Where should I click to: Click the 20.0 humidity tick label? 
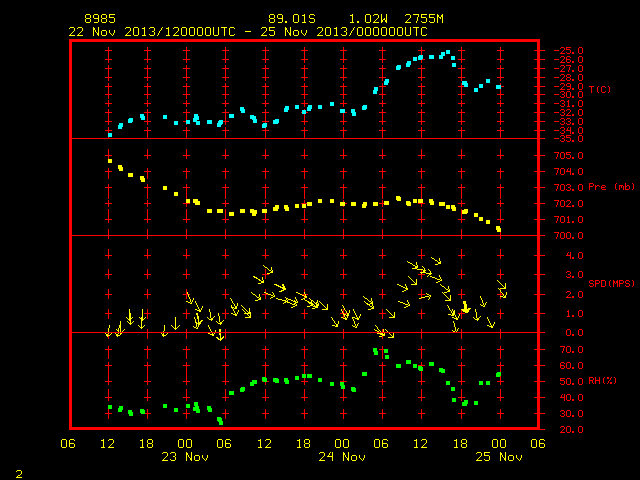coord(571,429)
